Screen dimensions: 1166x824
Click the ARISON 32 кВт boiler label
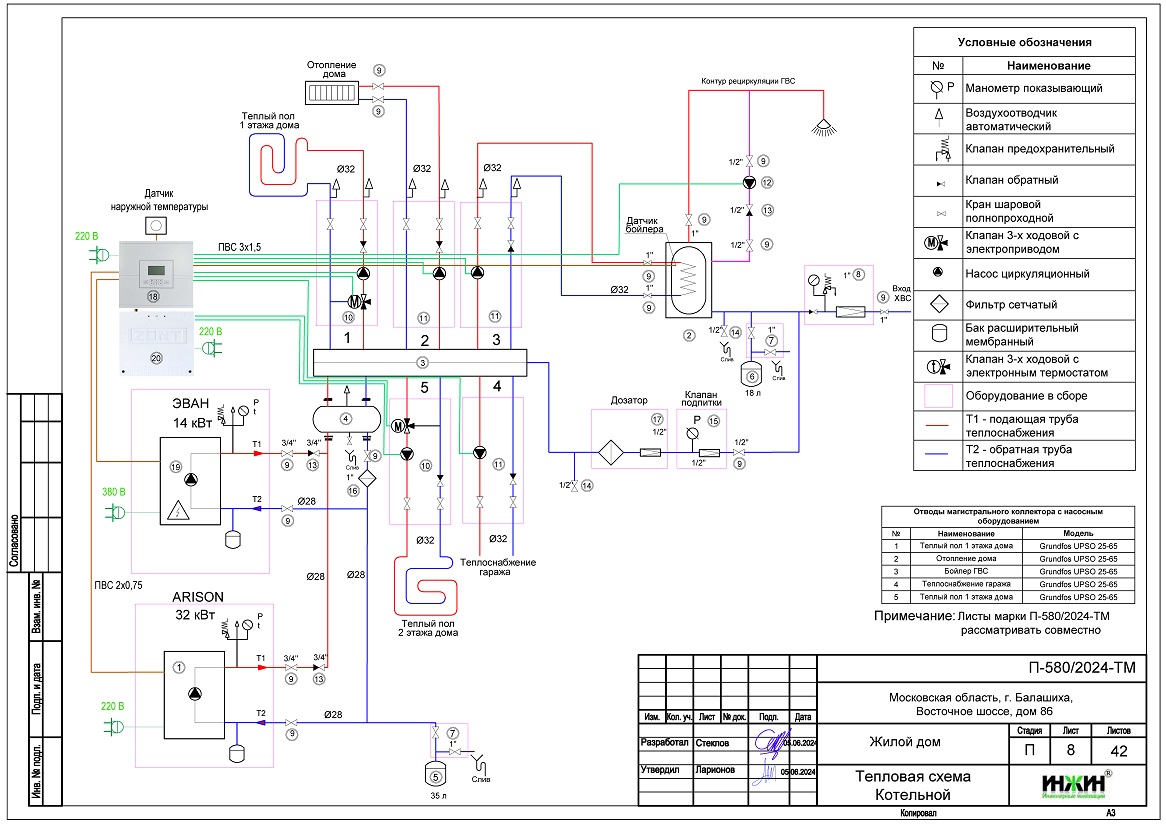point(198,606)
